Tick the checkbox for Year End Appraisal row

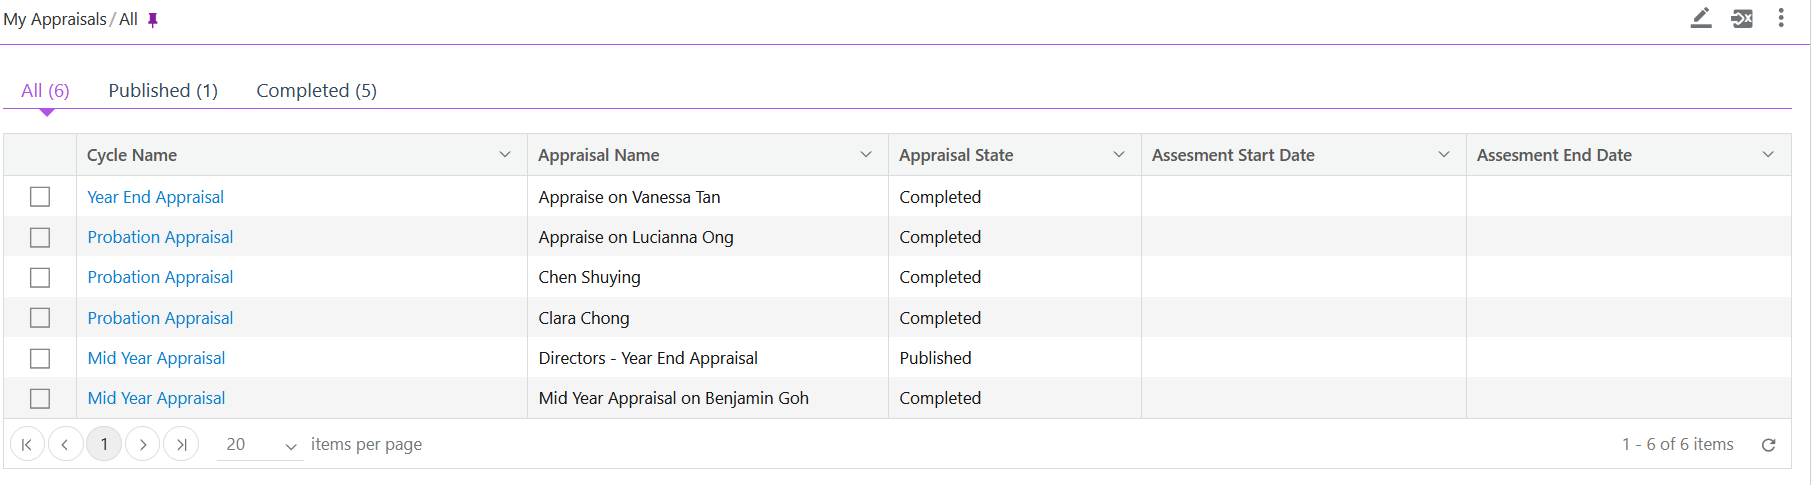pos(40,197)
